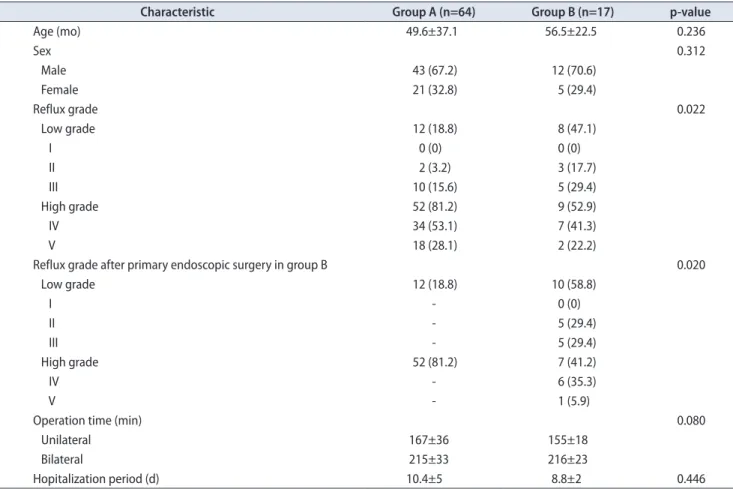The width and height of the screenshot is (733, 489).
Task: Click the cell '18 (28.1)'
Action: [434, 245]
